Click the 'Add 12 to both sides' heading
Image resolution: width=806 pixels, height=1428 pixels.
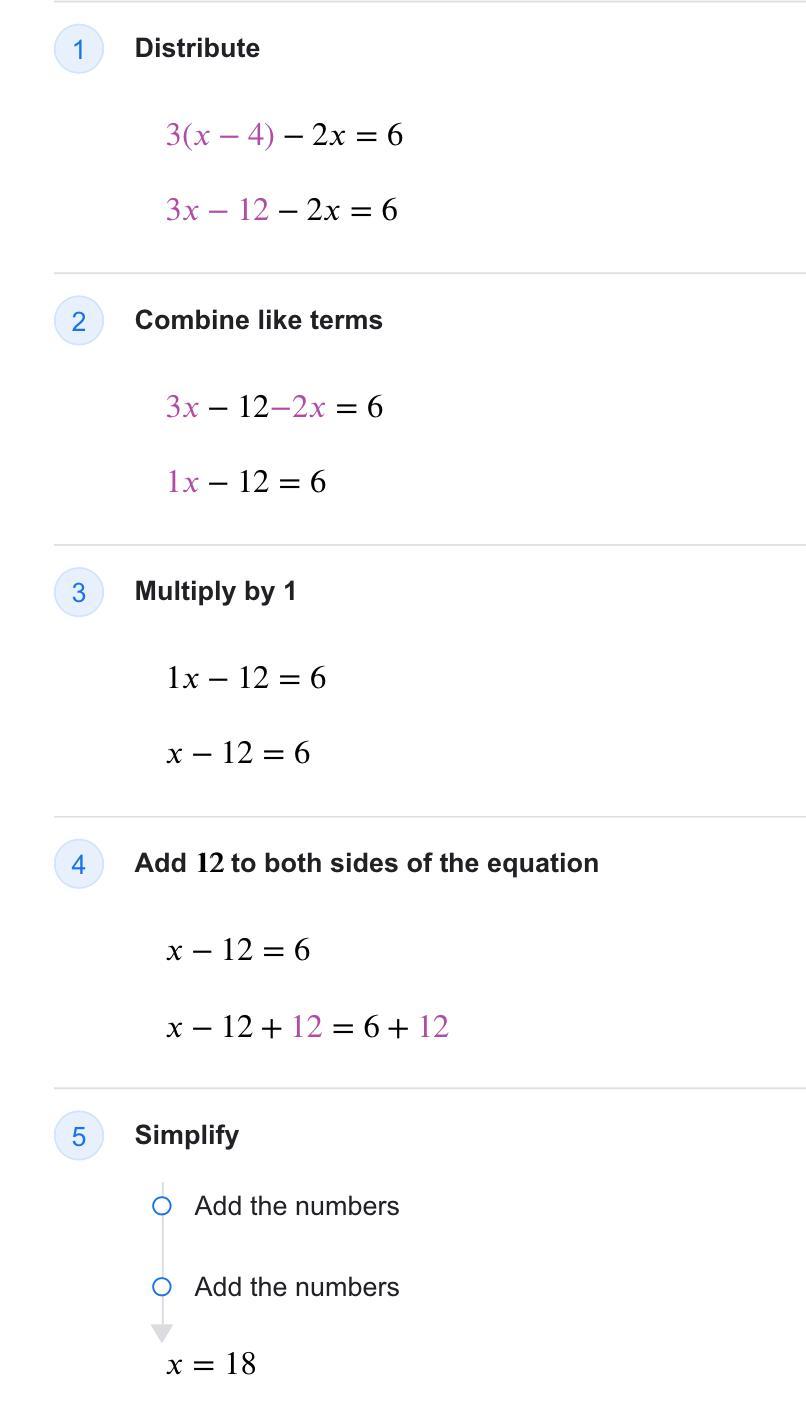pyautogui.click(x=367, y=863)
